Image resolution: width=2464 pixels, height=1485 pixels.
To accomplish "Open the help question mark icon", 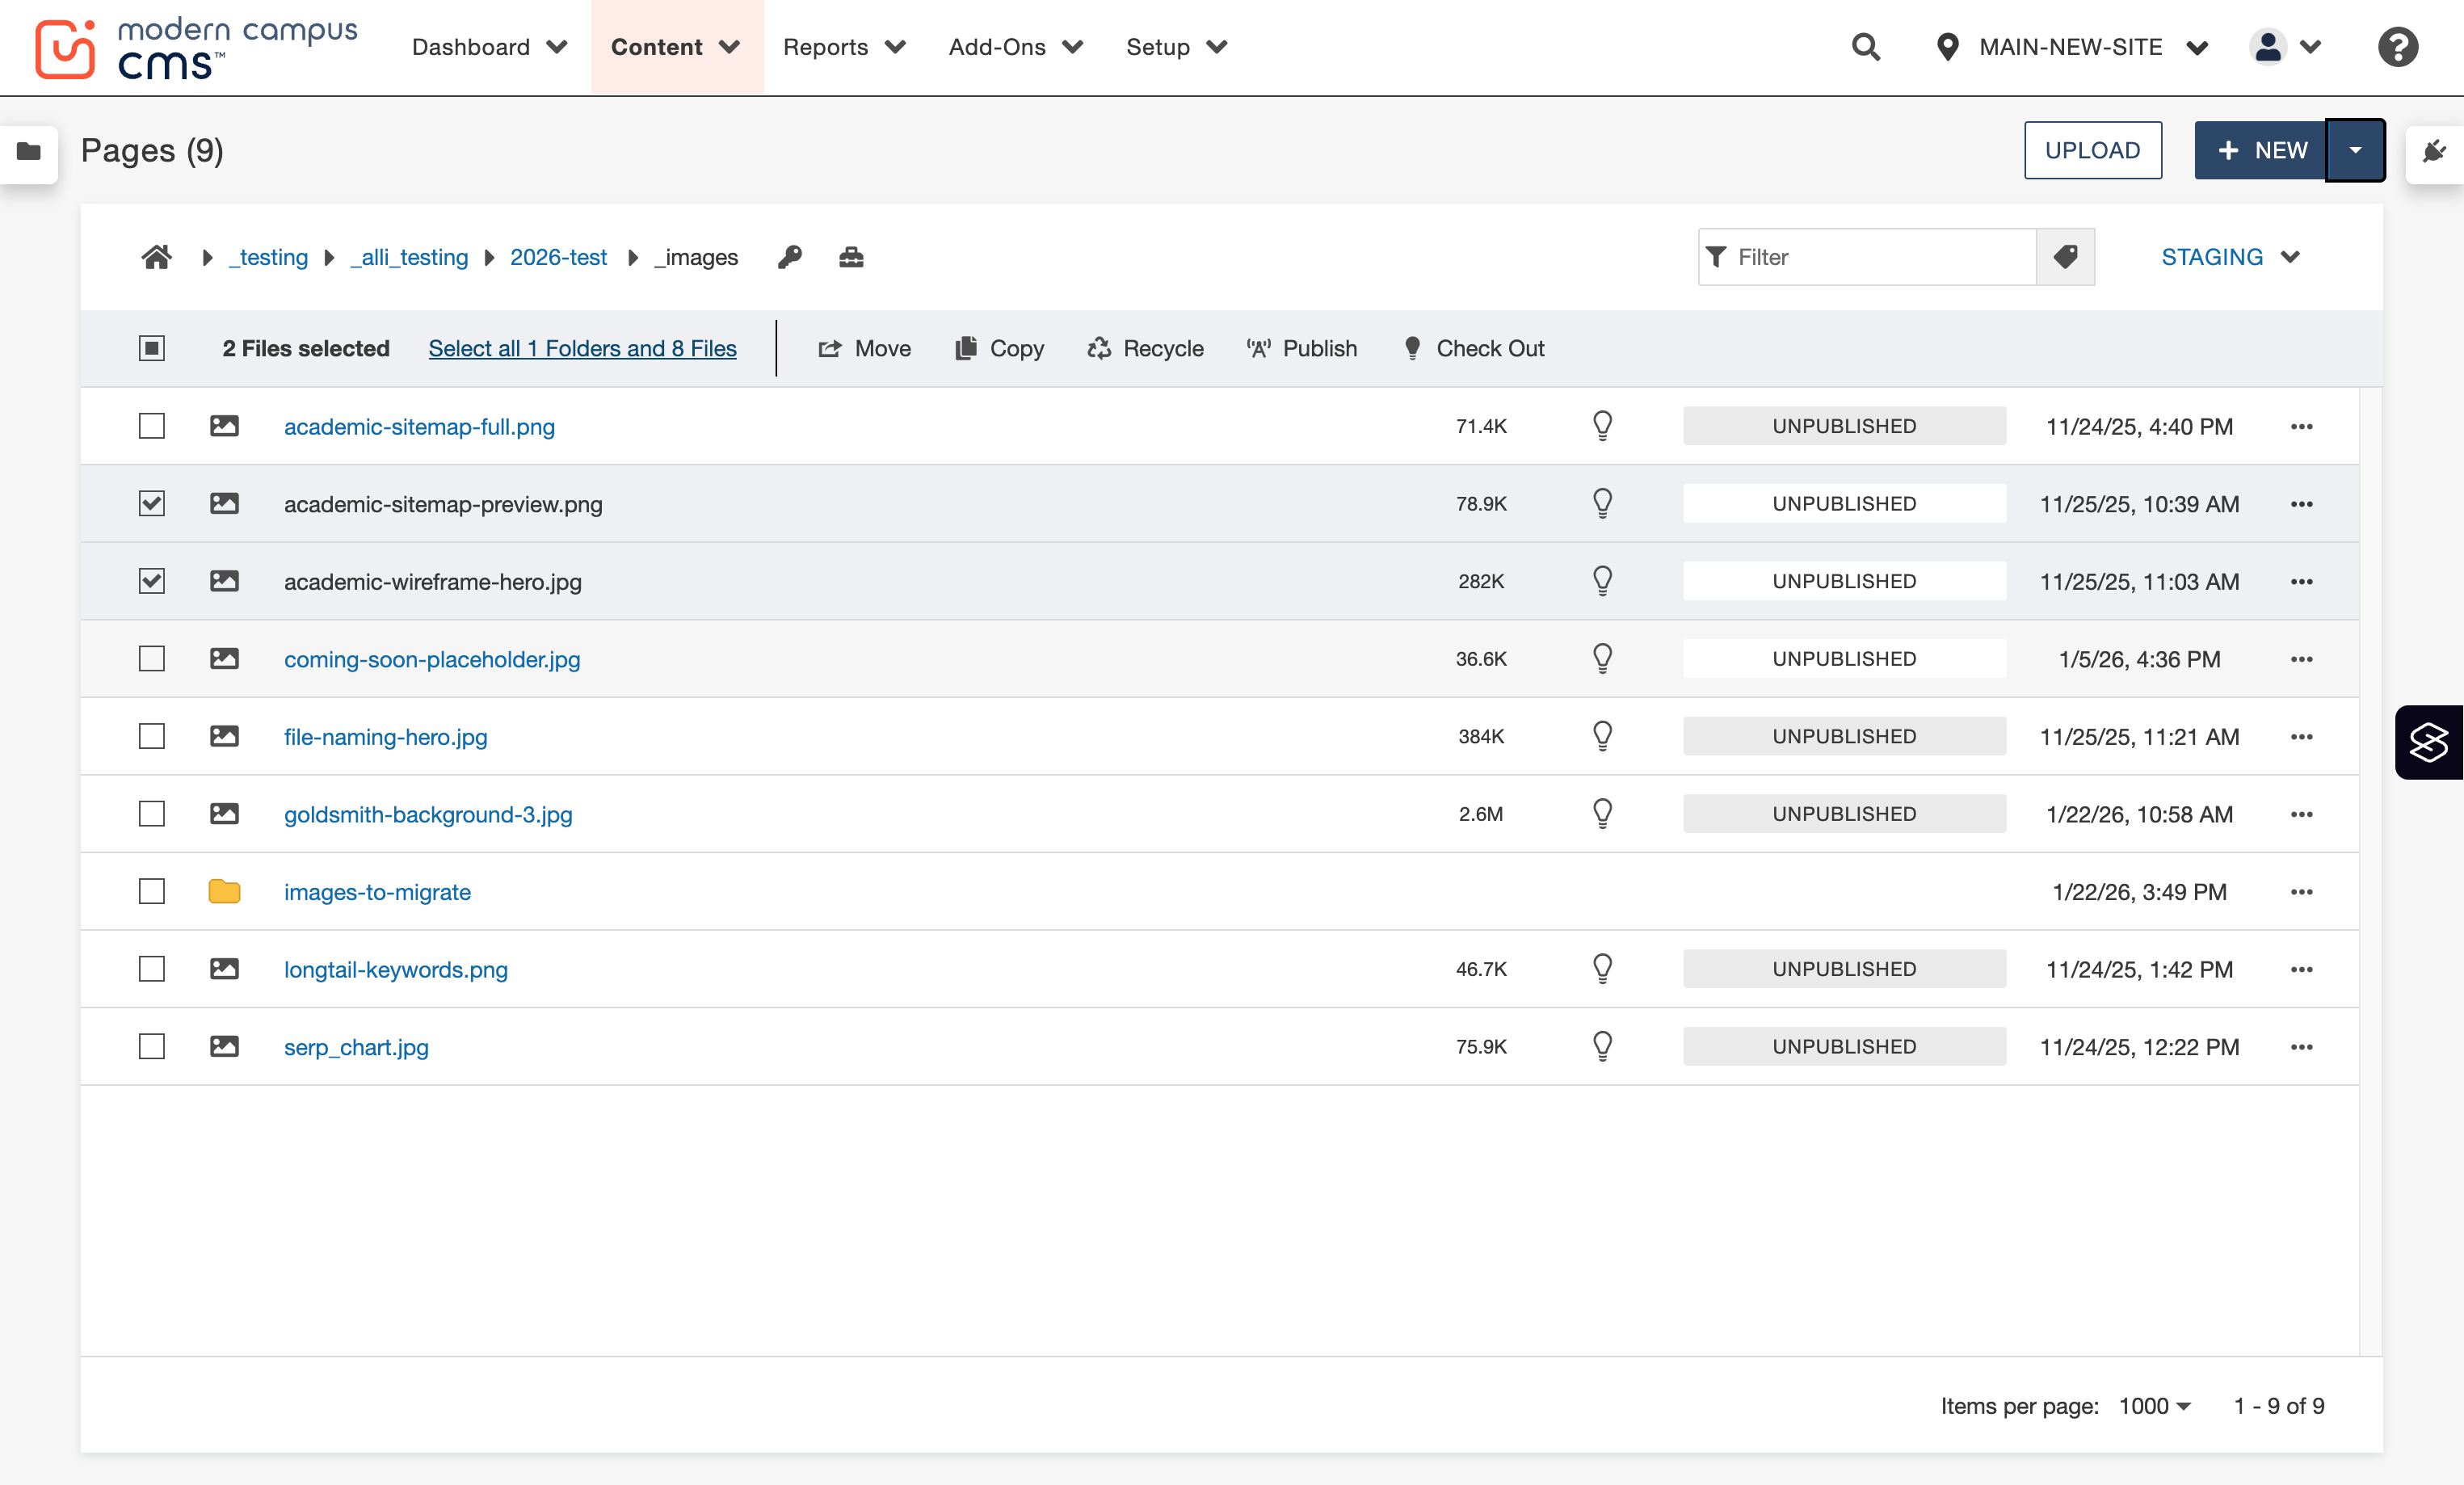I will [x=2397, y=47].
